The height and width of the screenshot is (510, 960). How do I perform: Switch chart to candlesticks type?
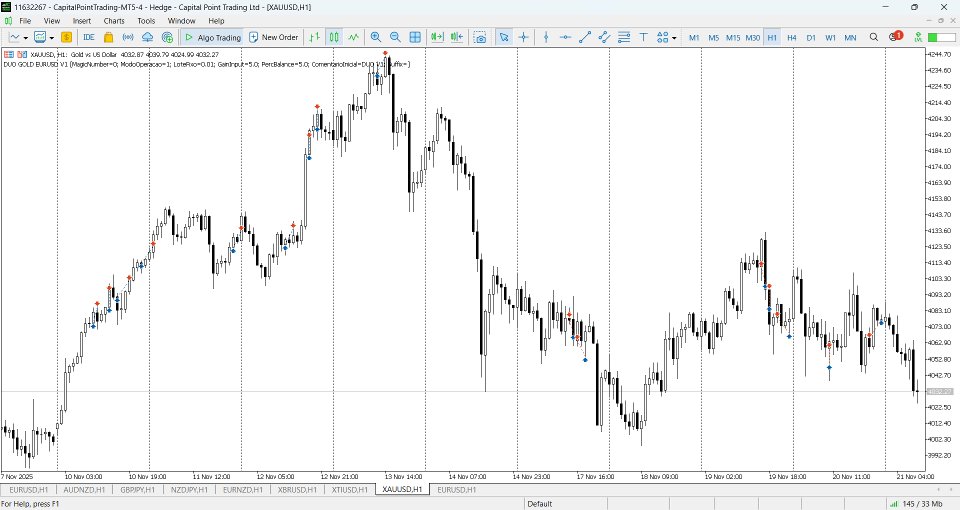point(334,37)
